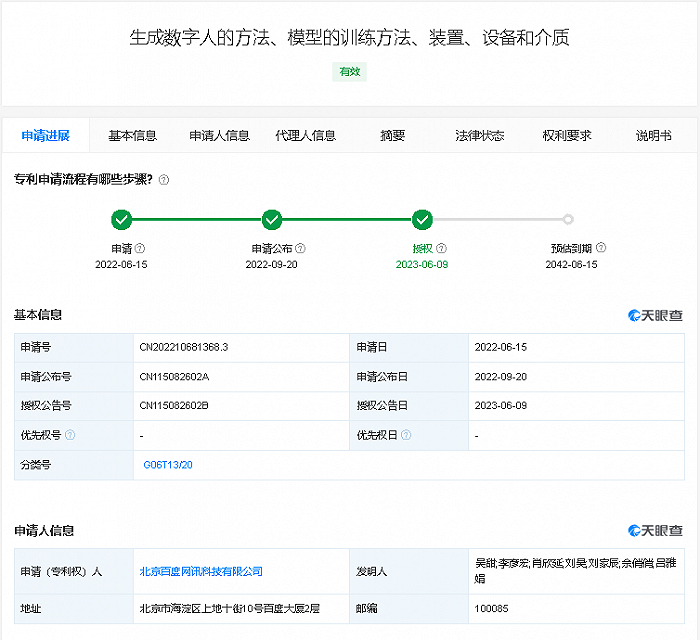Select publication number CN115082602A
The width and height of the screenshot is (700, 640).
tap(174, 377)
